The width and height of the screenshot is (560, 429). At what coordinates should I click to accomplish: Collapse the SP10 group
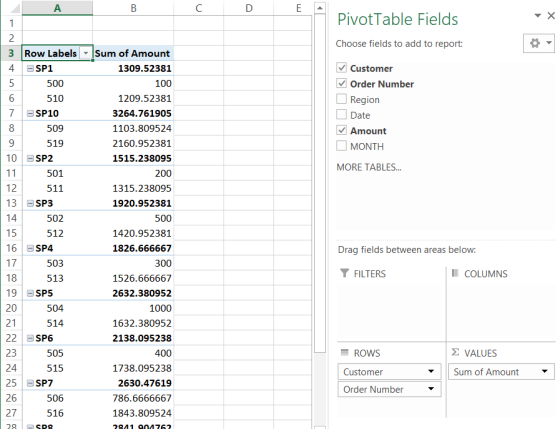pos(30,114)
